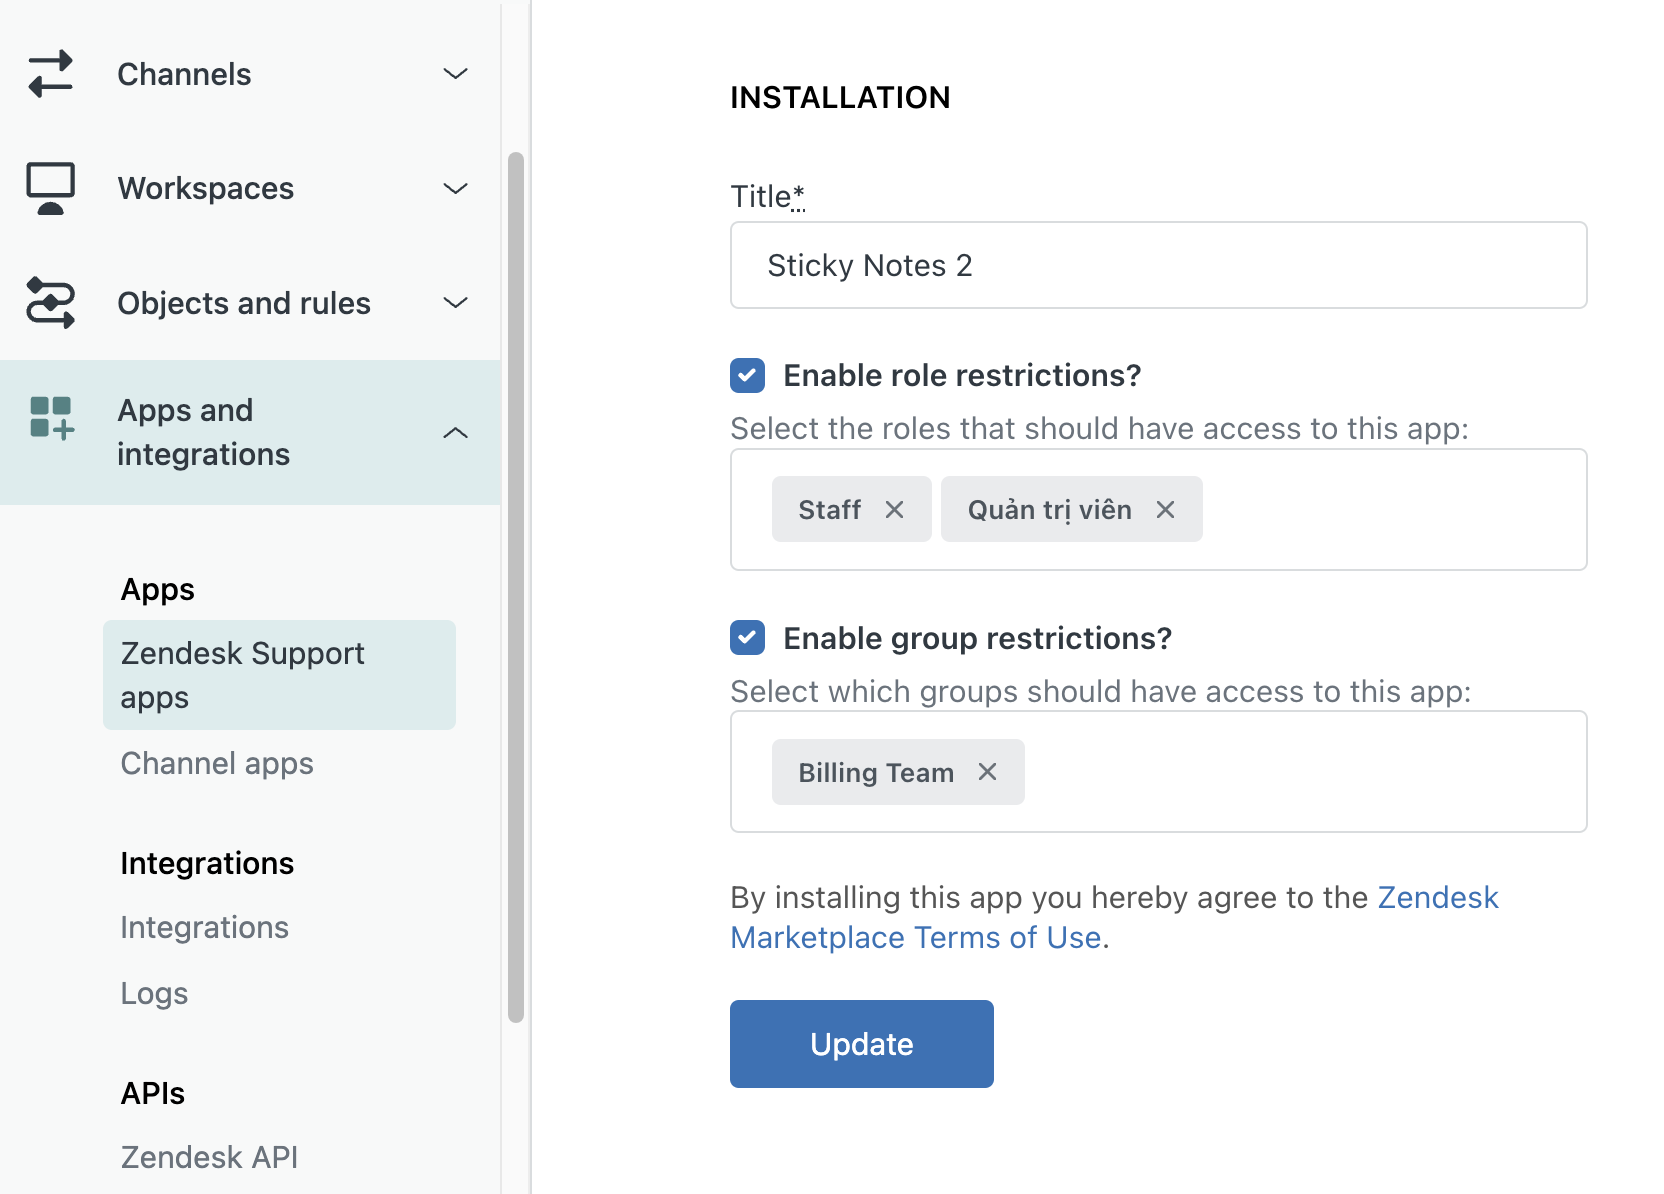1664x1194 pixels.
Task: Remove the Billing Team group tag
Action: click(987, 772)
